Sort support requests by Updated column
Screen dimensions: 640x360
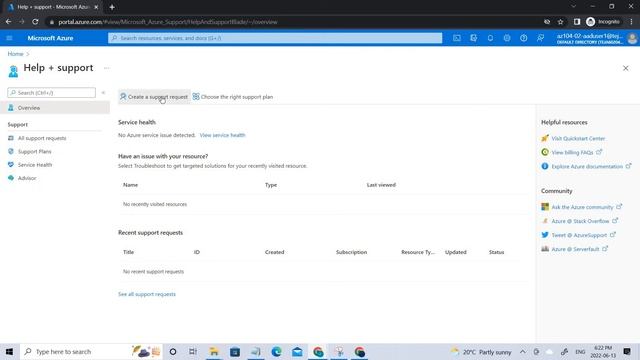[x=456, y=252]
